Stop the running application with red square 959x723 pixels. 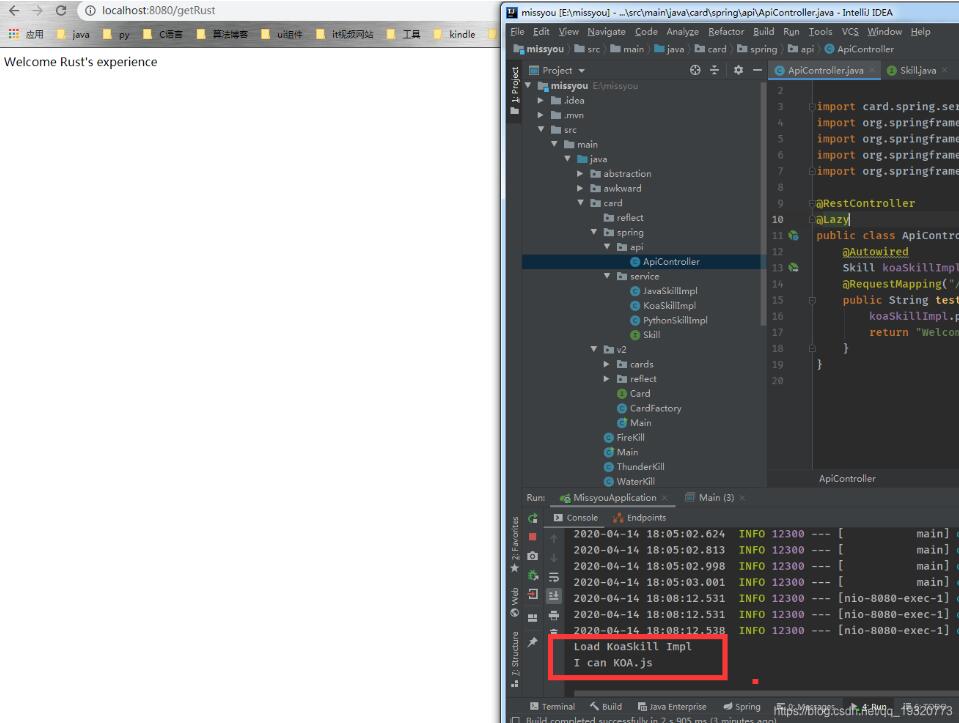coord(533,537)
